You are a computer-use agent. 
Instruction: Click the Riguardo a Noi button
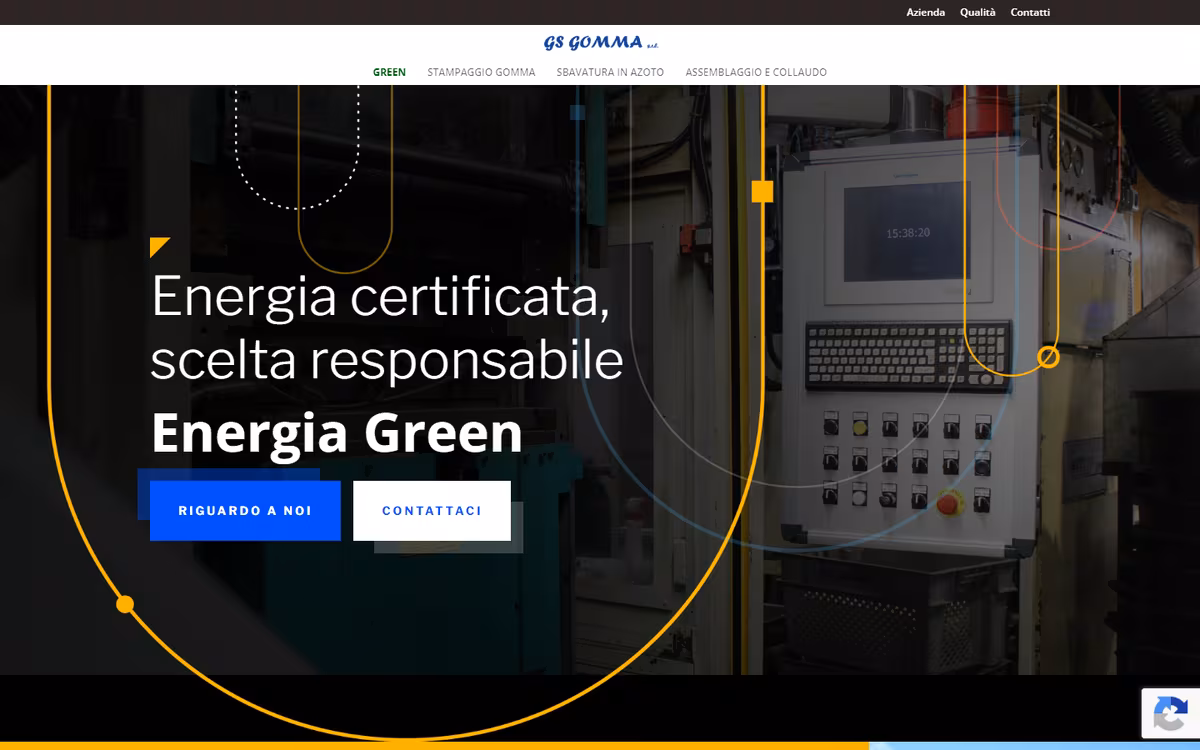tap(245, 511)
